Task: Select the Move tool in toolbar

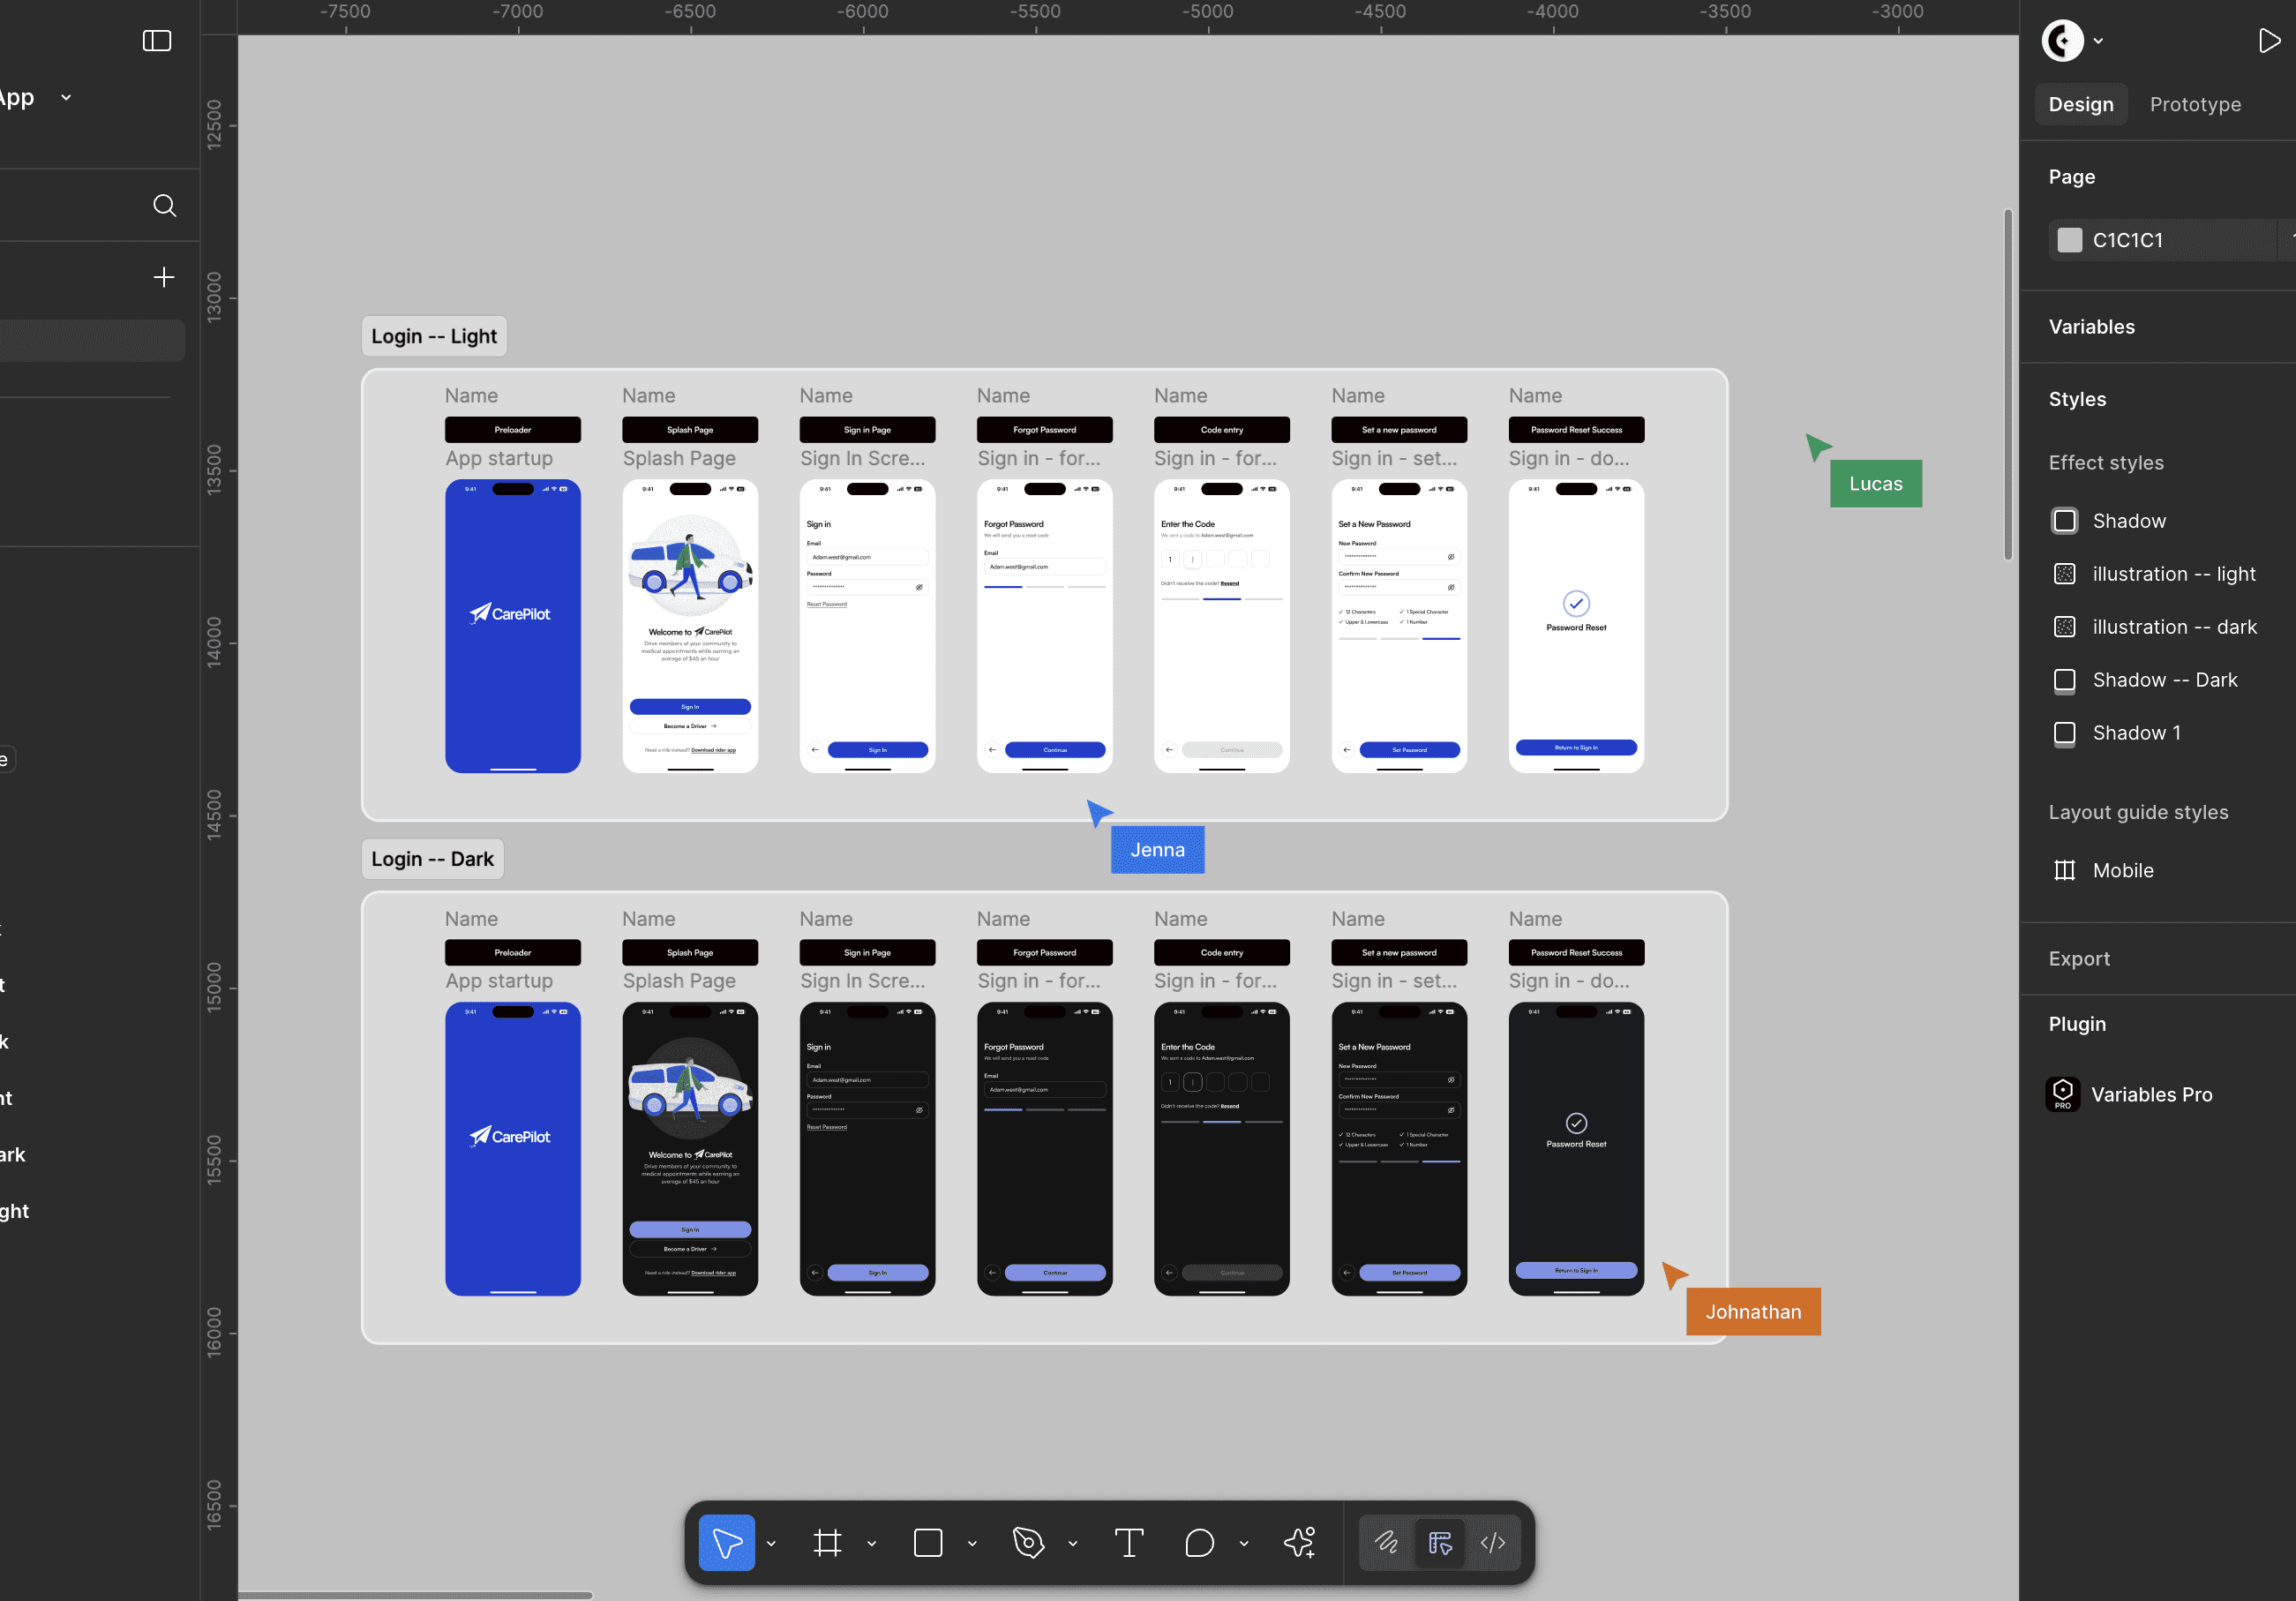Action: pos(726,1543)
